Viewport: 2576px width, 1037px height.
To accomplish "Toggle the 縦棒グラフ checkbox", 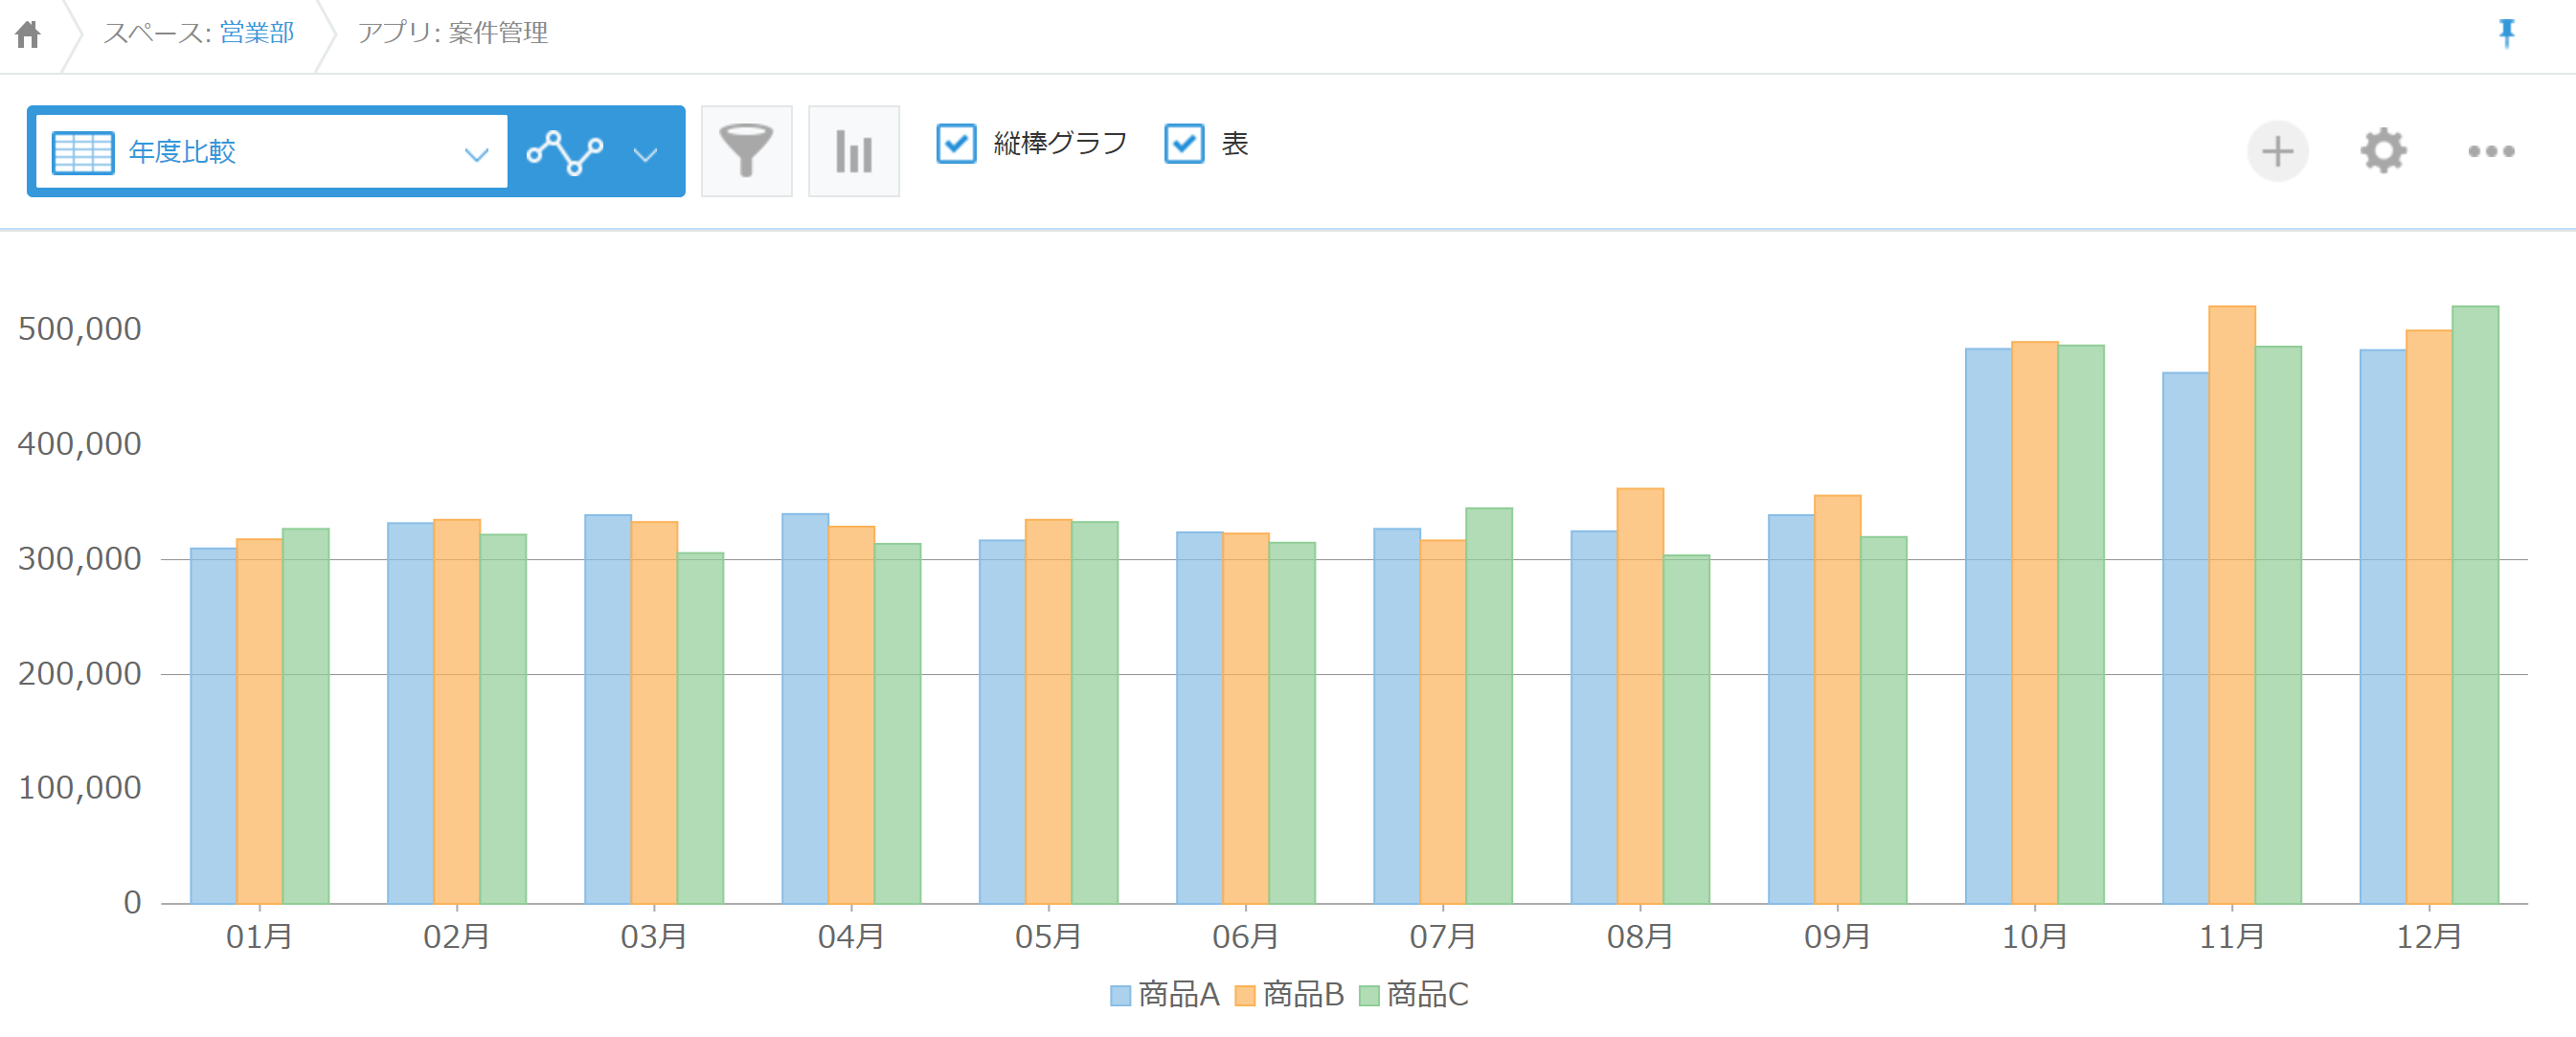I will click(x=956, y=144).
